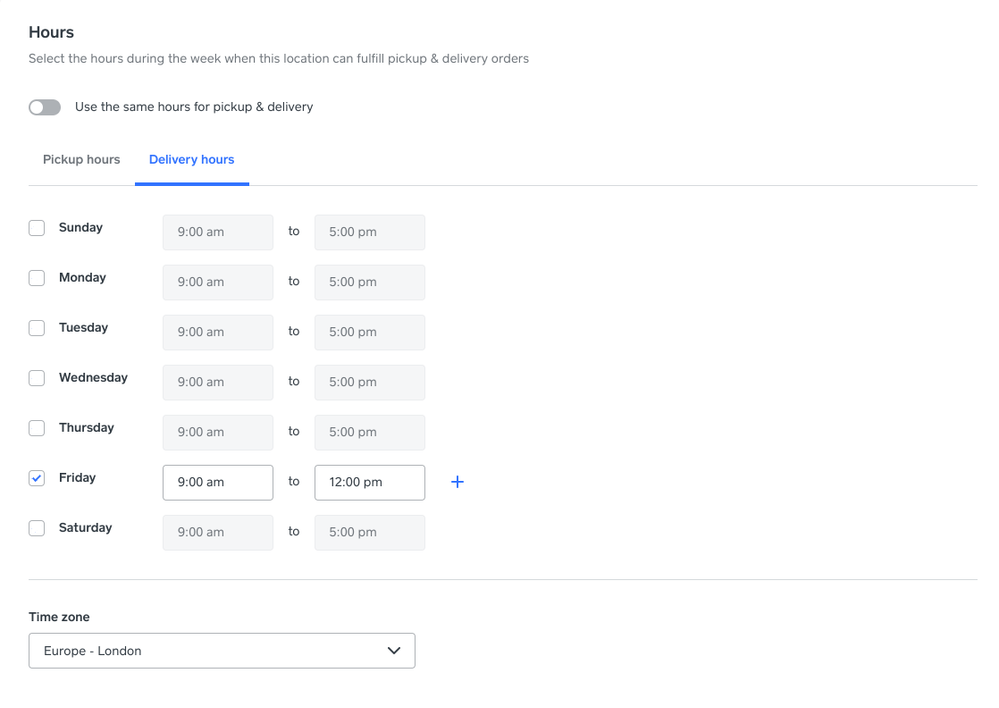The image size is (999, 708).
Task: Click Monday end time 5:00 pm field
Action: click(x=369, y=282)
